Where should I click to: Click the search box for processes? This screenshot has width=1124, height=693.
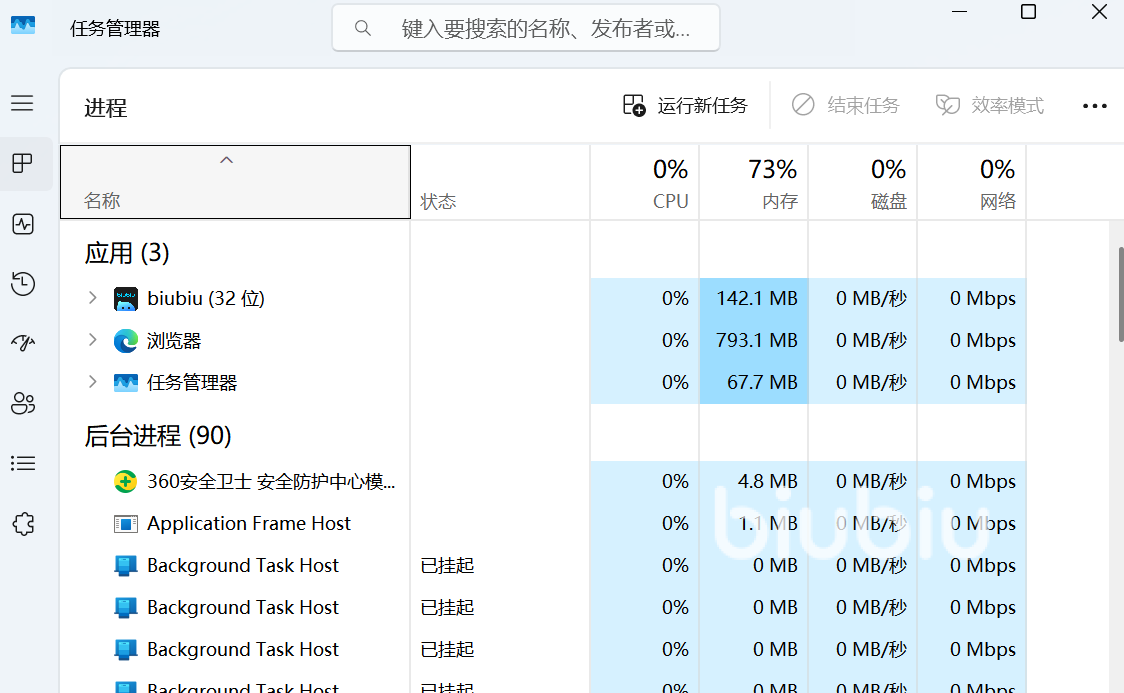tap(526, 28)
